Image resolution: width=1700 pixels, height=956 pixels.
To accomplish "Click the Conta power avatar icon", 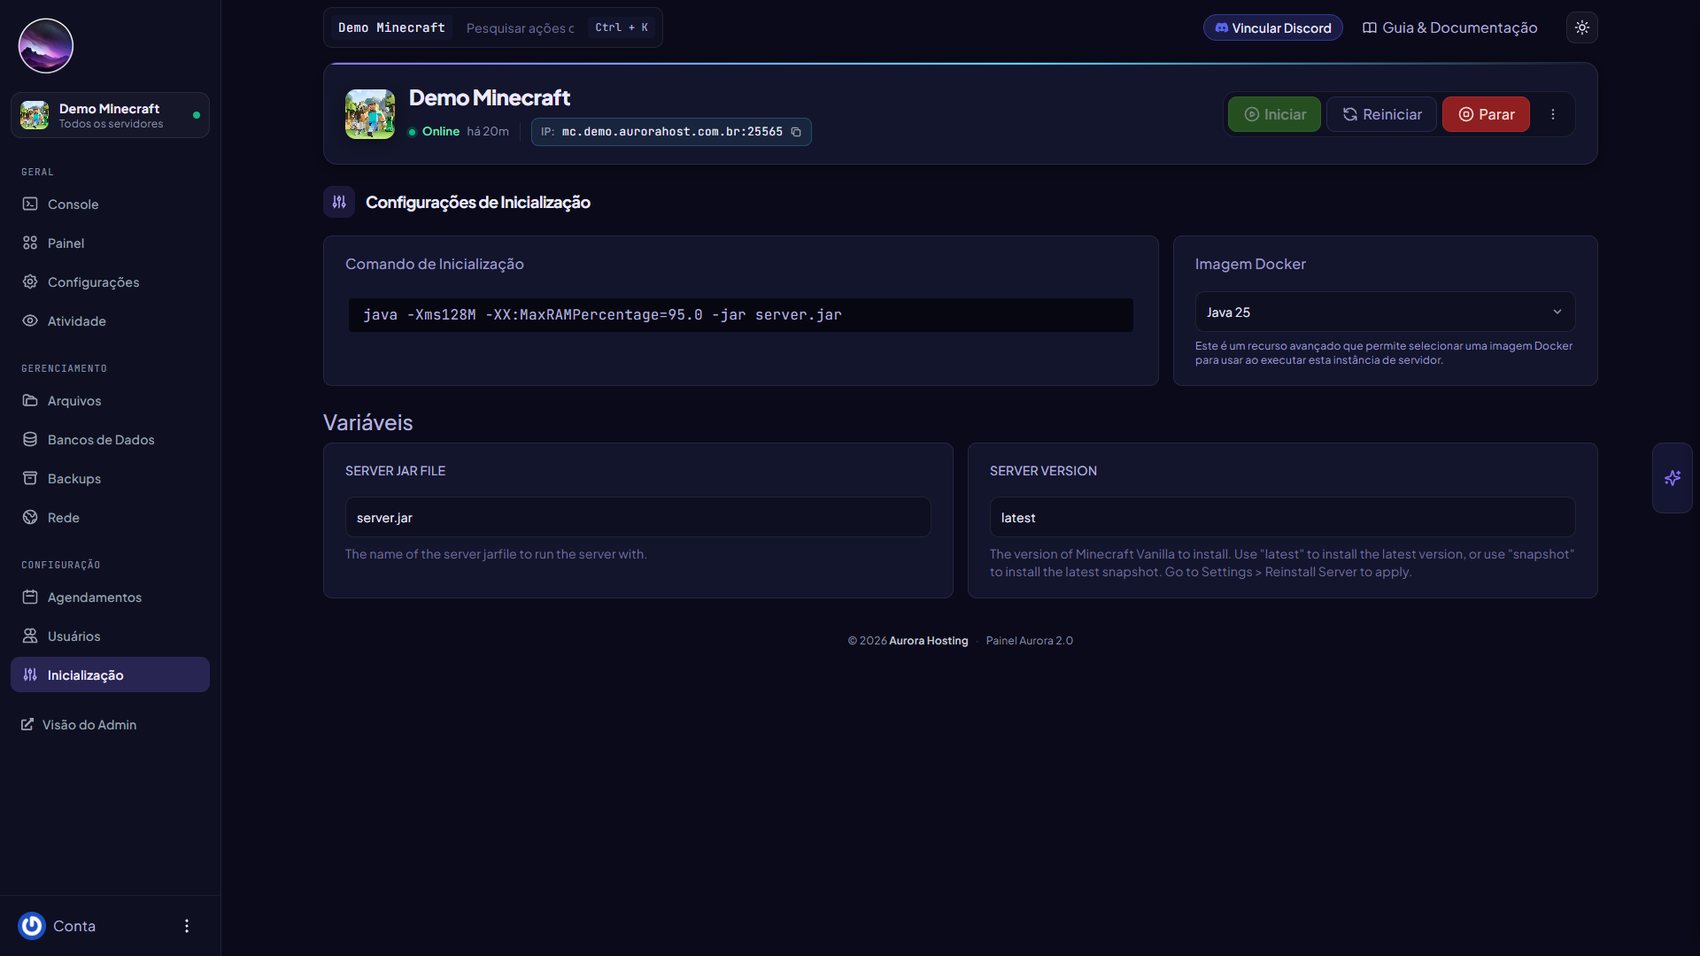I will tap(32, 926).
